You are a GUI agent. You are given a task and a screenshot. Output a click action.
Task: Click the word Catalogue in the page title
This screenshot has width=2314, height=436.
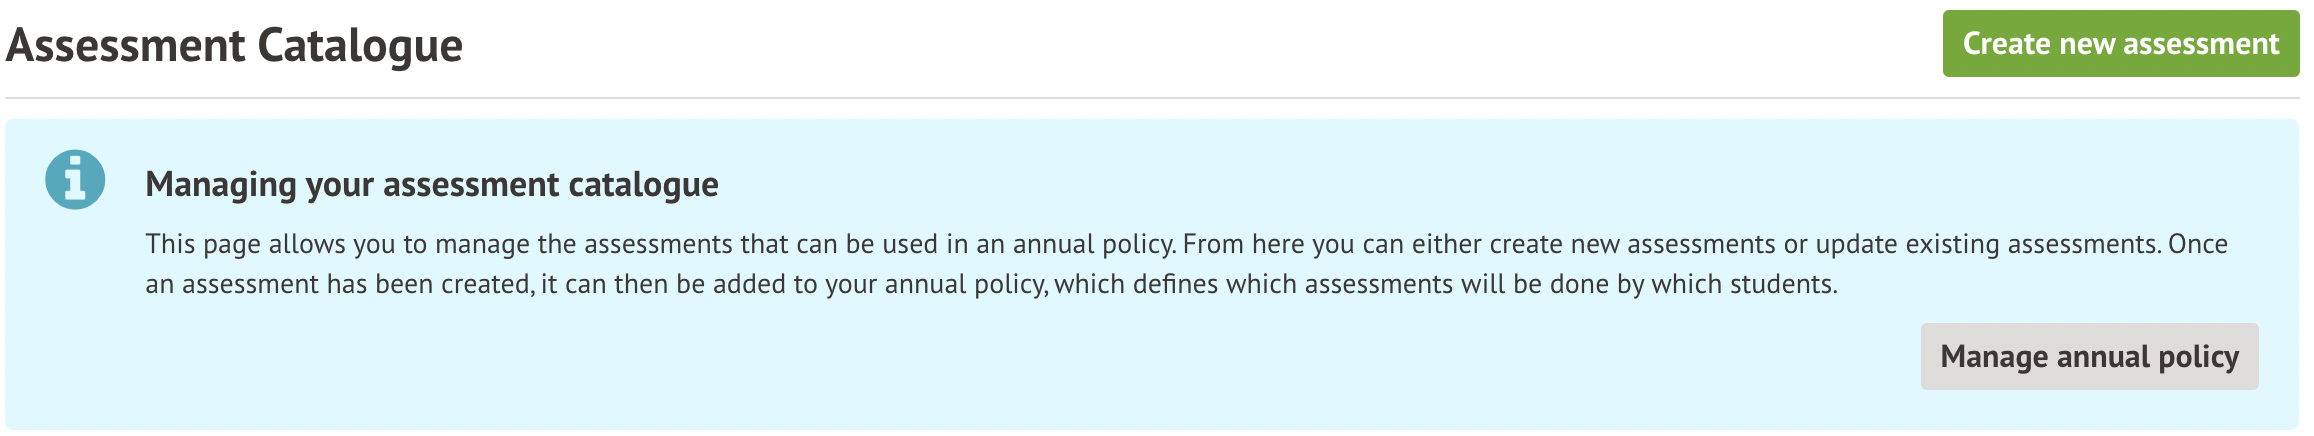[360, 46]
